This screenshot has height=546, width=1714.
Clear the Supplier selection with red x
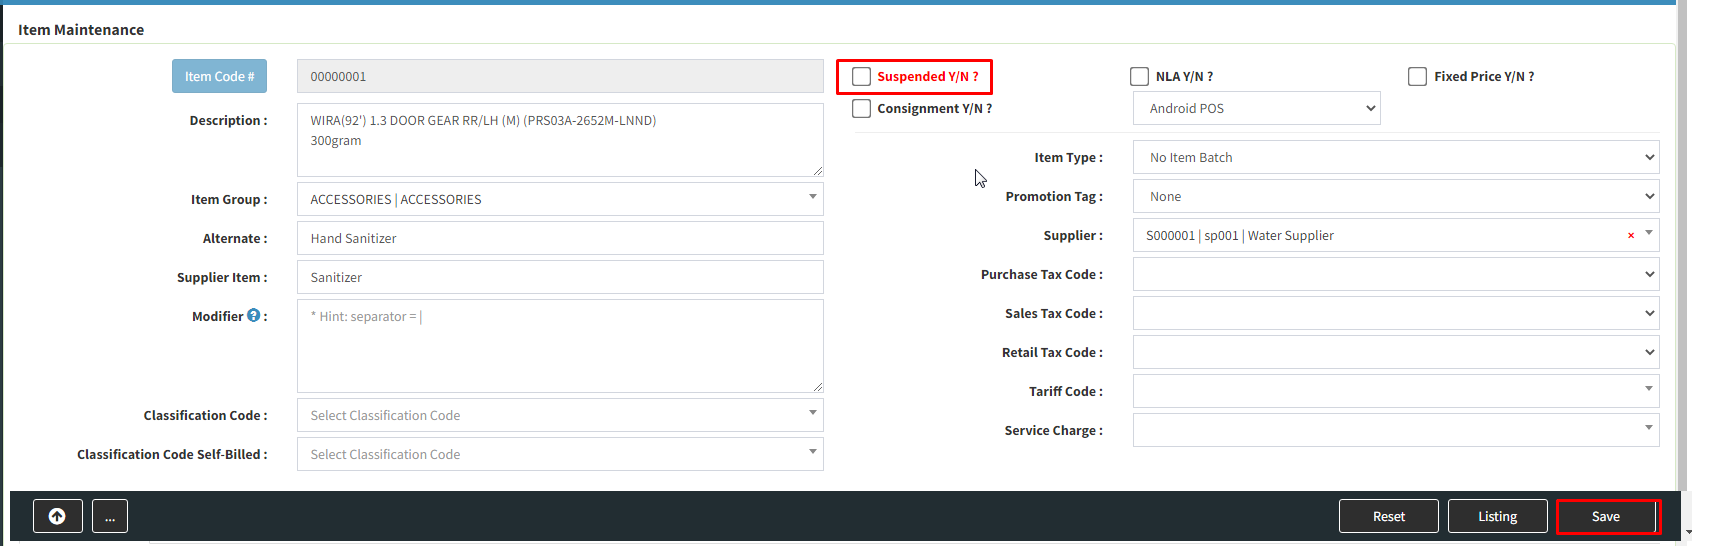(x=1631, y=236)
